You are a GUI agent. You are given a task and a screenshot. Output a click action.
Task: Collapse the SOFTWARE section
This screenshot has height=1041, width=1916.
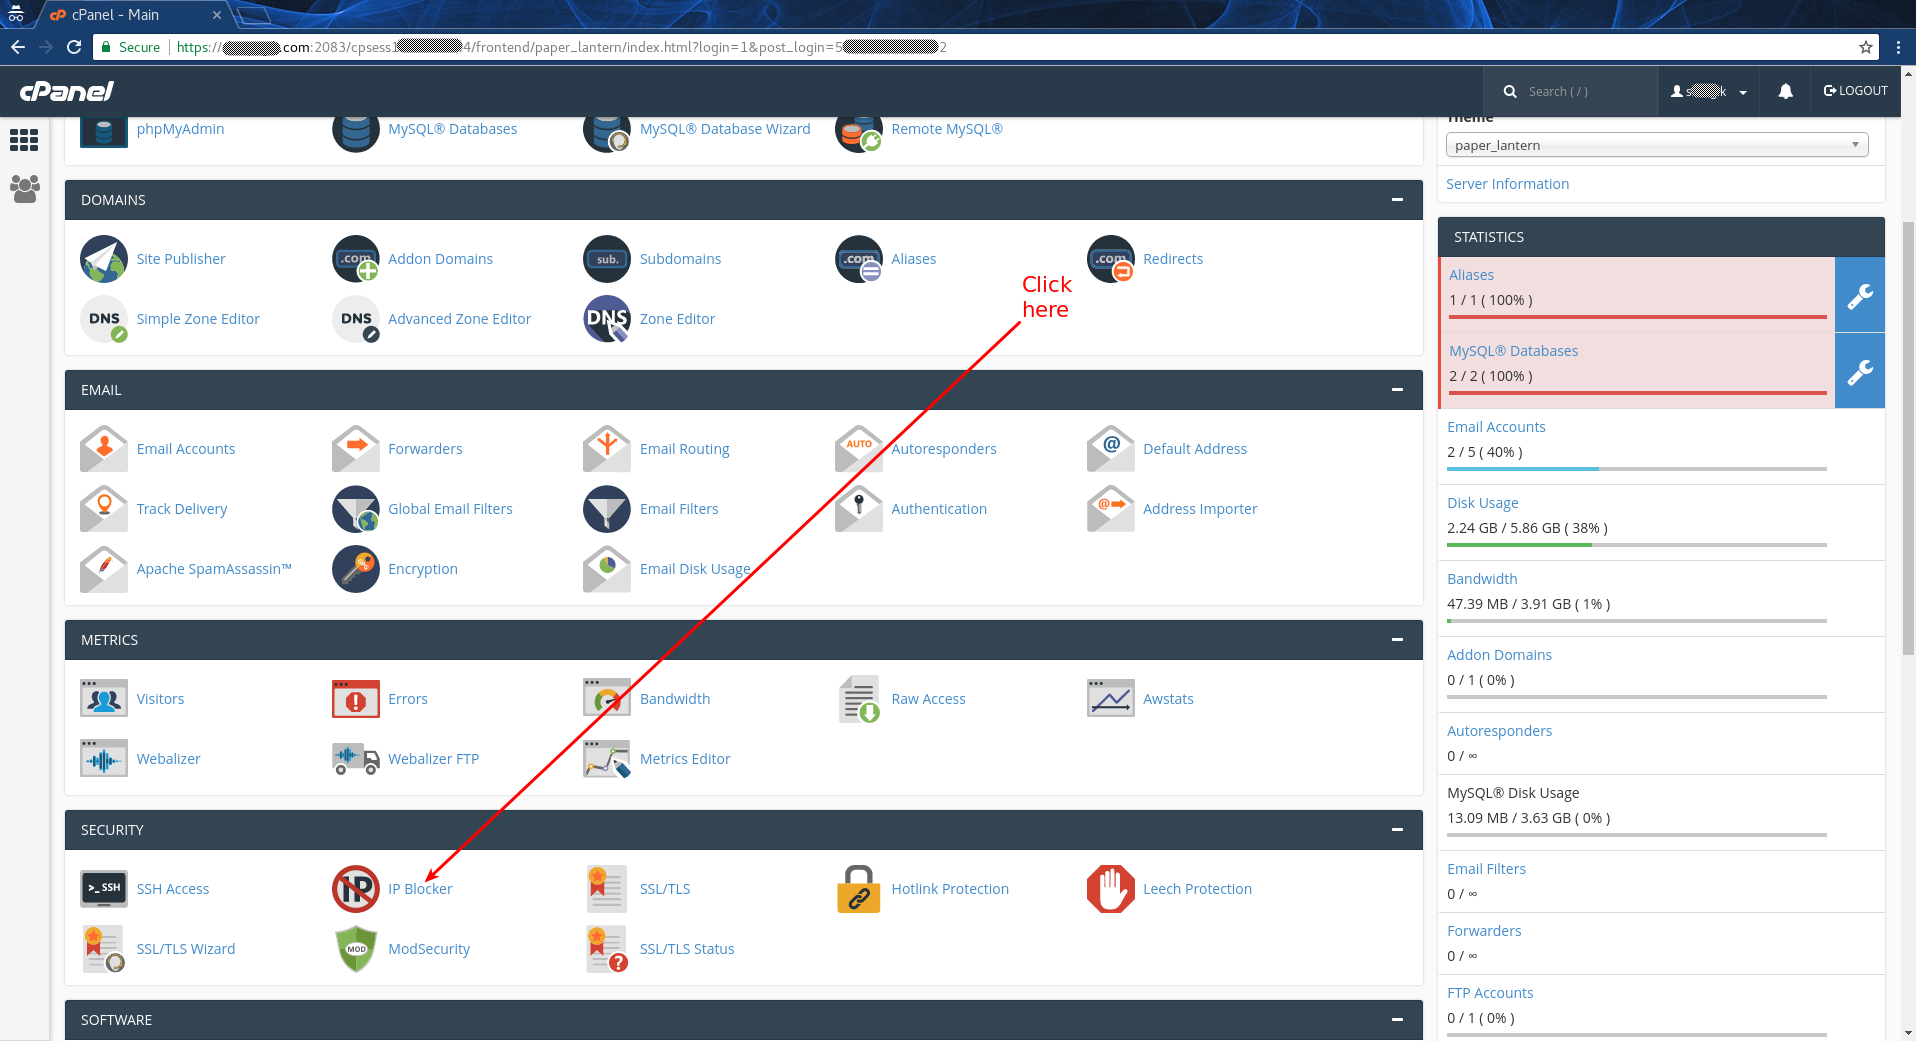[x=1397, y=1020]
